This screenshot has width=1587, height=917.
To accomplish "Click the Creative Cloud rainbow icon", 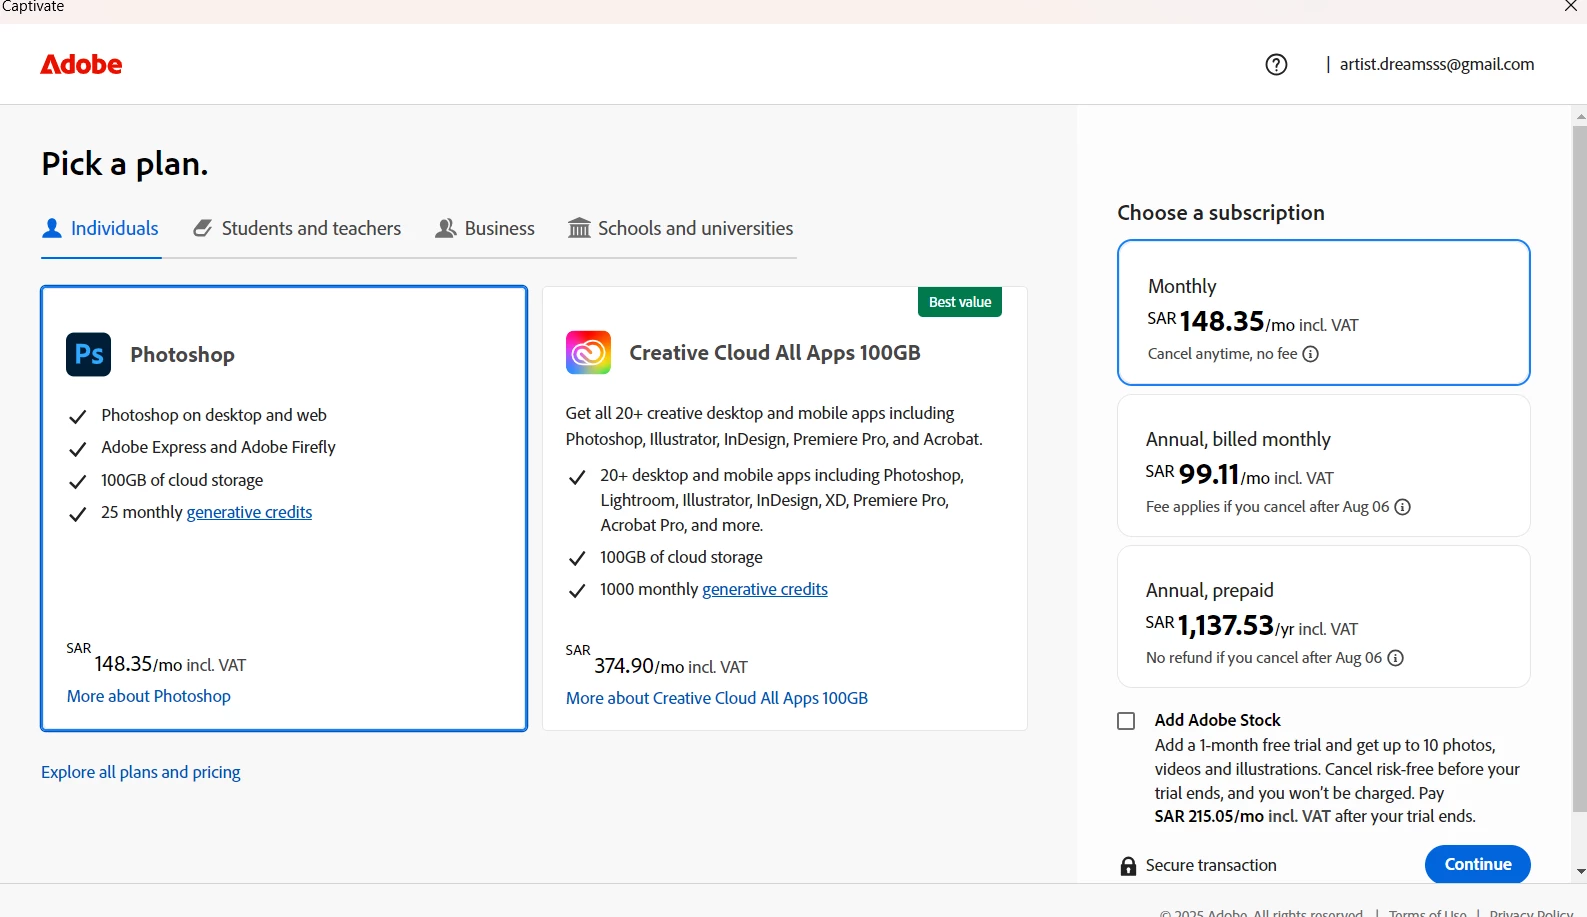I will point(588,352).
